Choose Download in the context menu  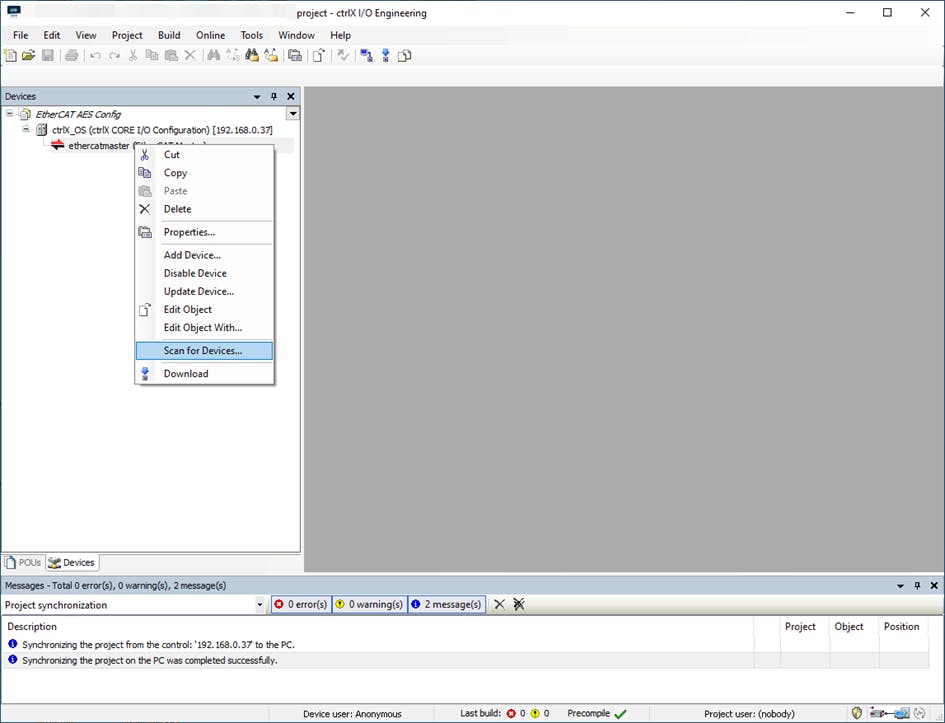(x=204, y=374)
